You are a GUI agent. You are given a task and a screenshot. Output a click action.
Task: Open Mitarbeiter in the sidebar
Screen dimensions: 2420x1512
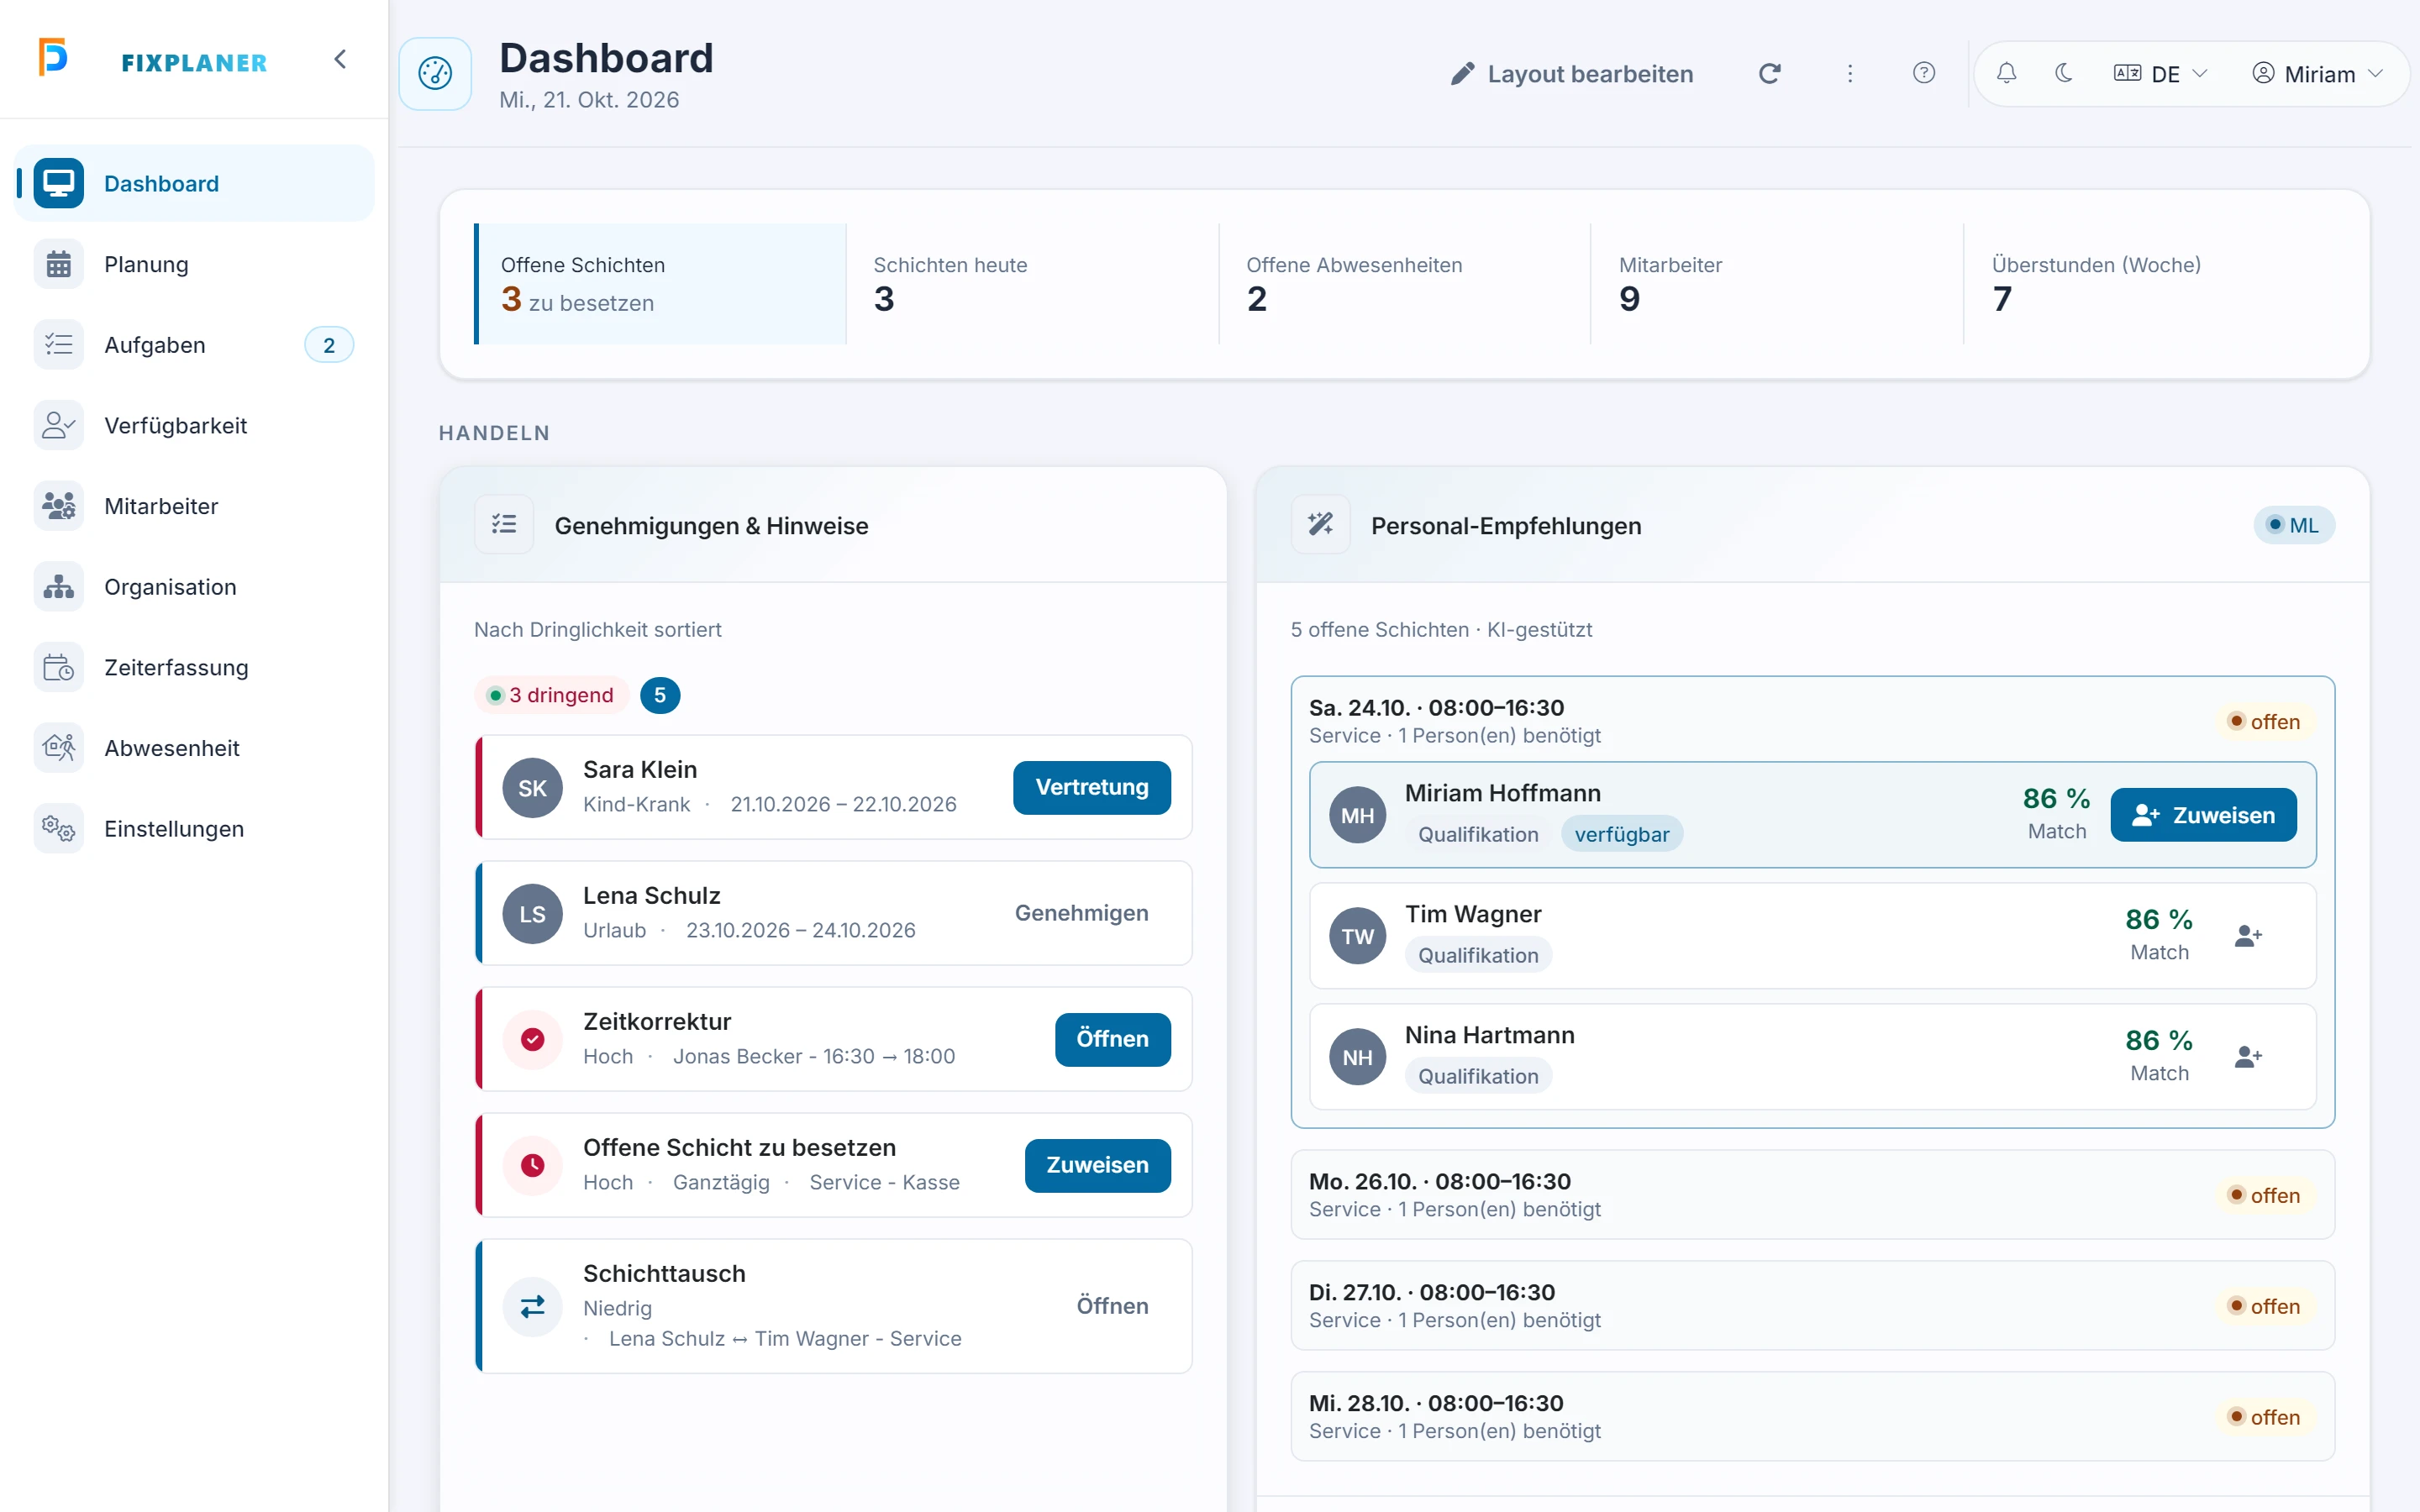point(194,506)
